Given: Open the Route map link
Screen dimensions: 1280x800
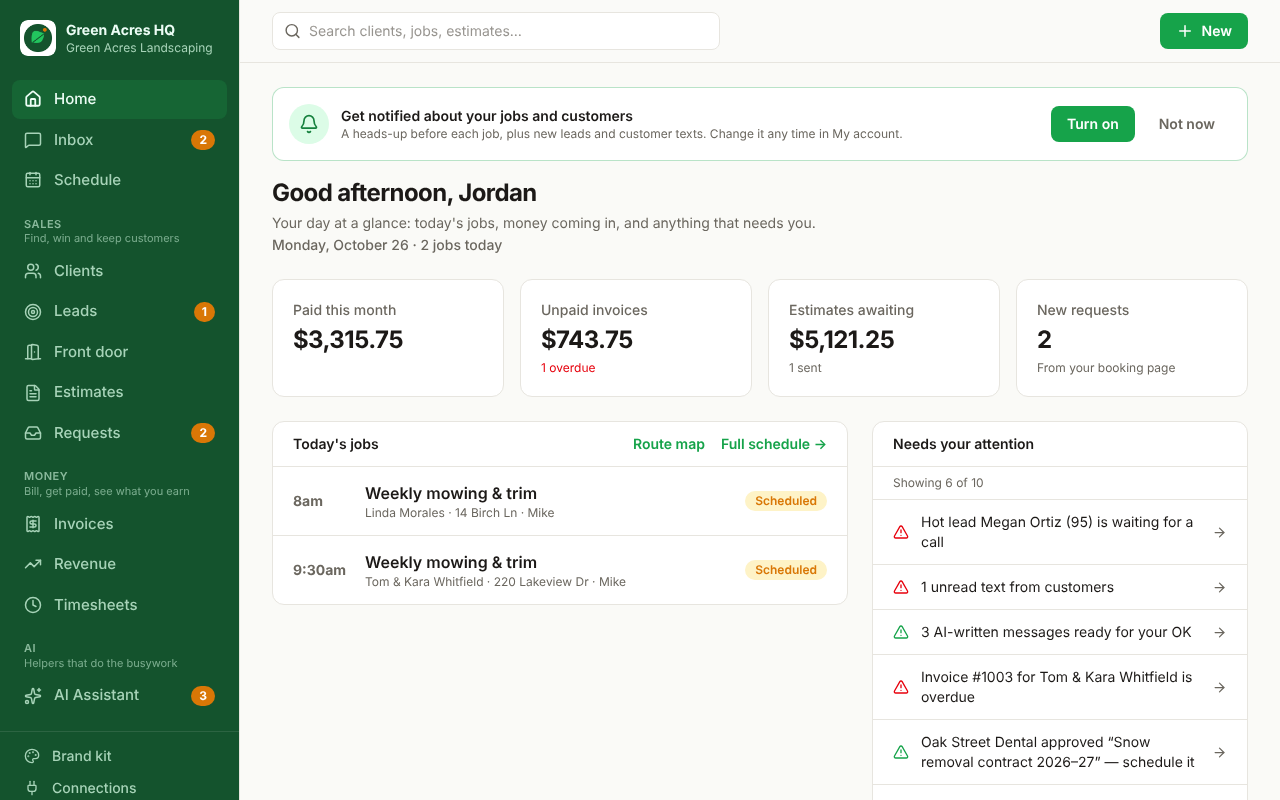Looking at the screenshot, I should pyautogui.click(x=669, y=444).
